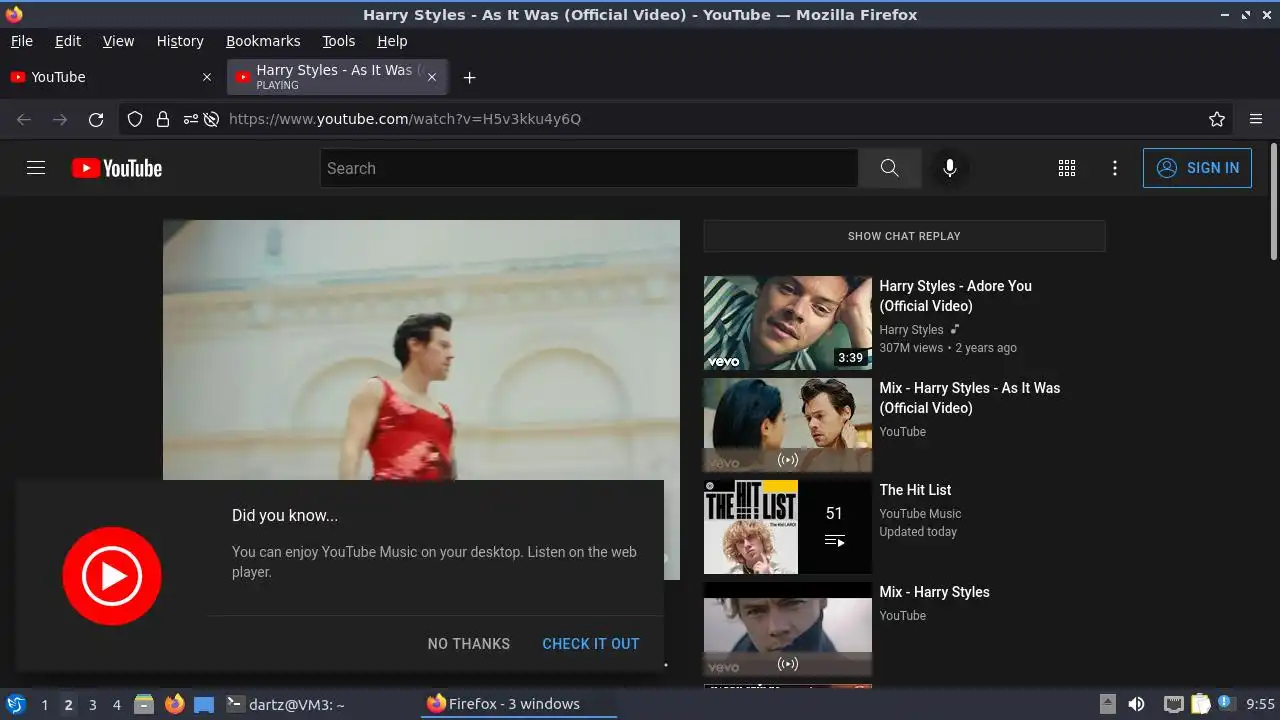1280x720 pixels.
Task: Activate voice search microphone
Action: 950,168
